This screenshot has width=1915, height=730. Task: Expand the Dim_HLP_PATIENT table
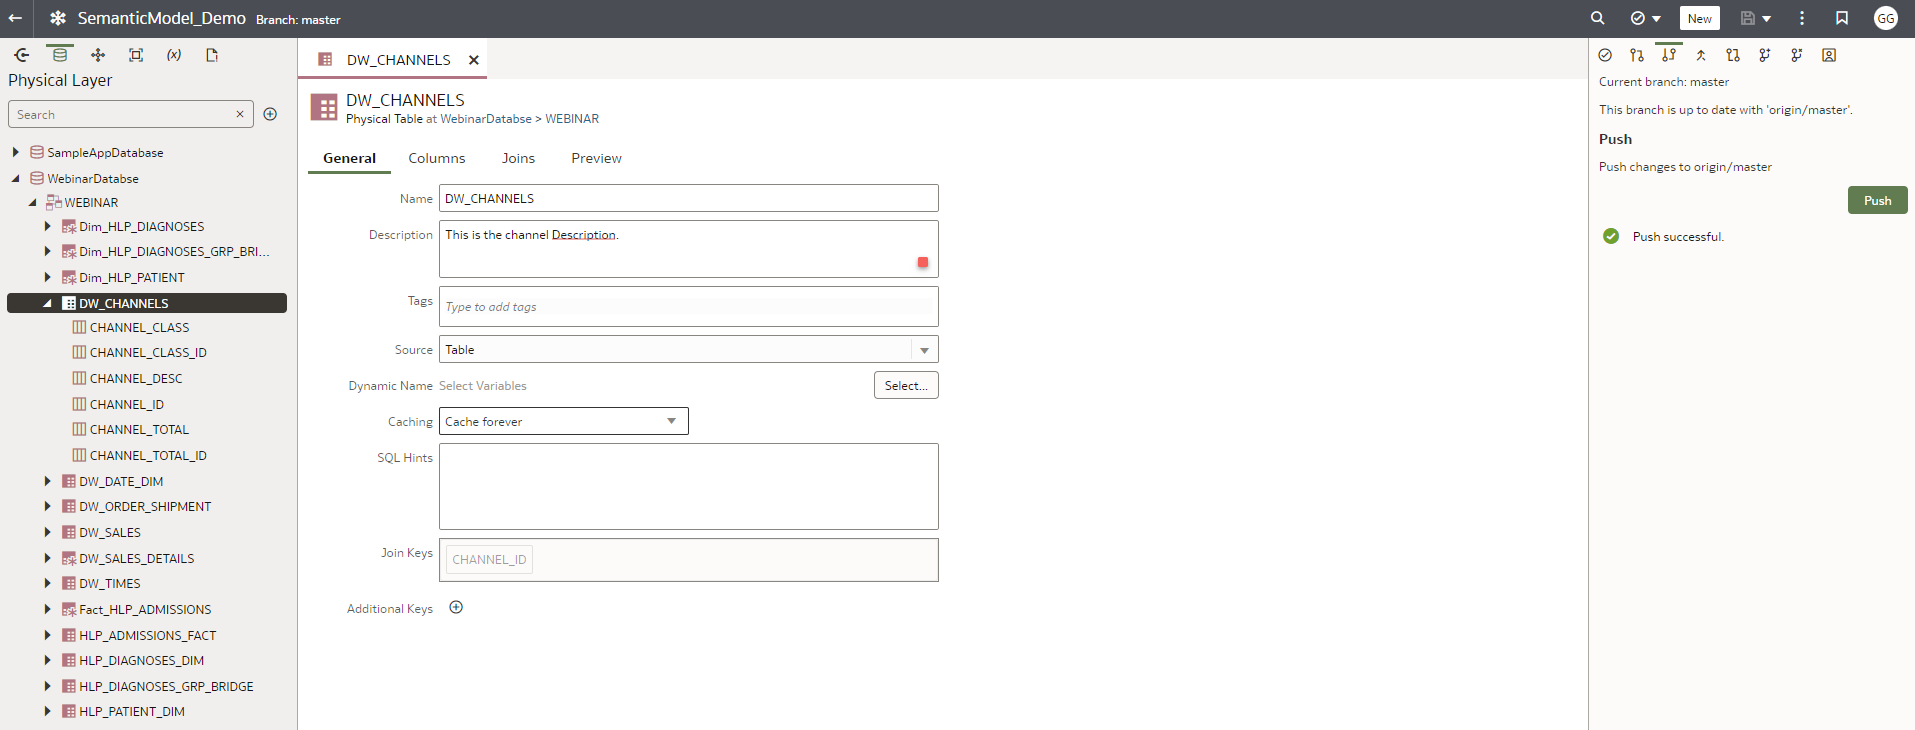47,277
